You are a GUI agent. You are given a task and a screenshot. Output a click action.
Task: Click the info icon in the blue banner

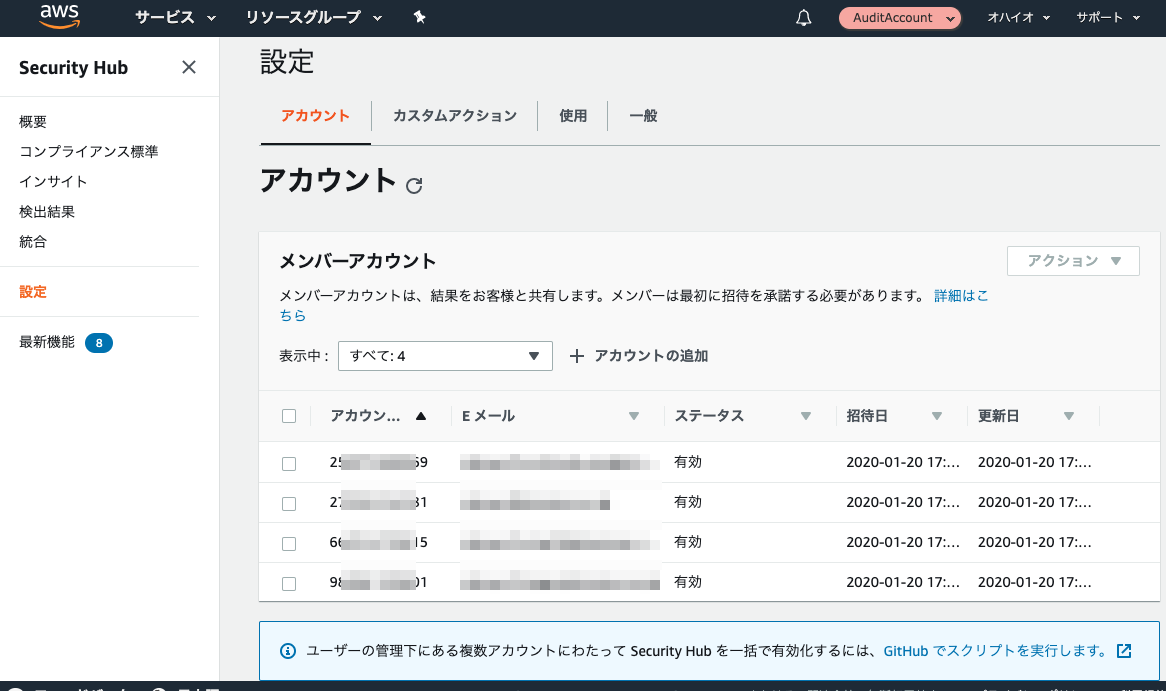pos(288,651)
